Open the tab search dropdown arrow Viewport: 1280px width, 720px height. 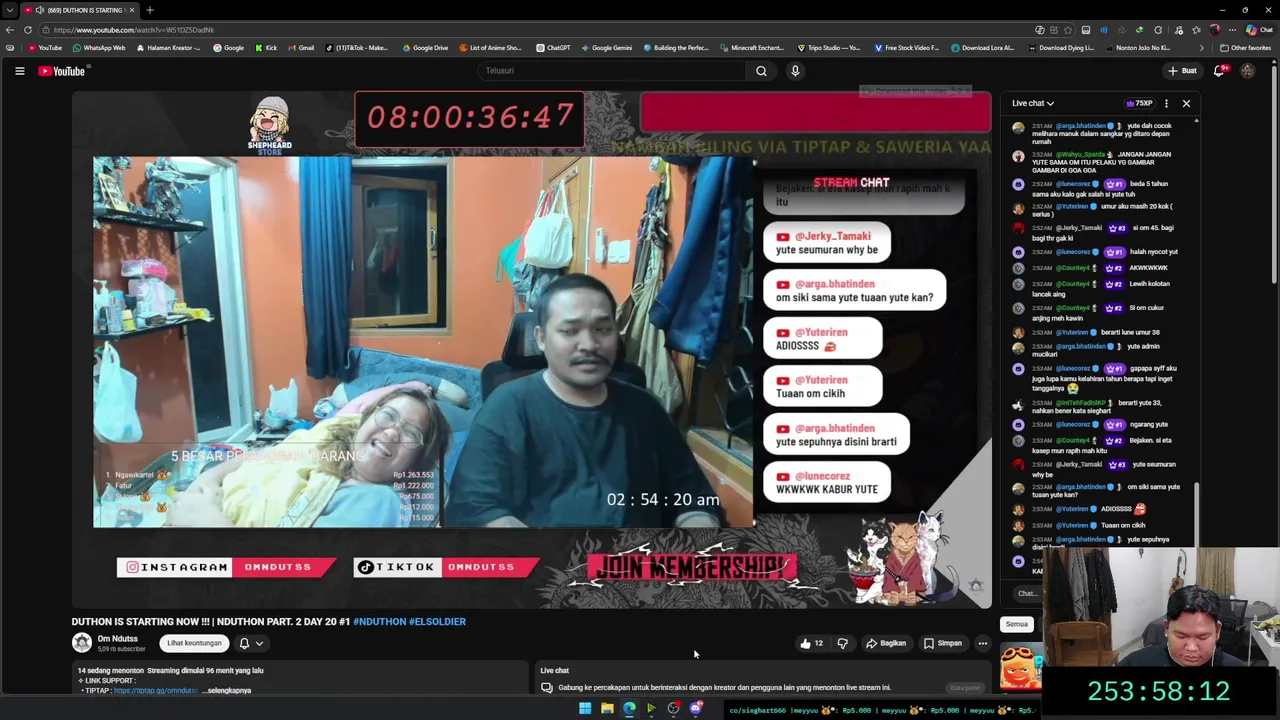click(9, 10)
